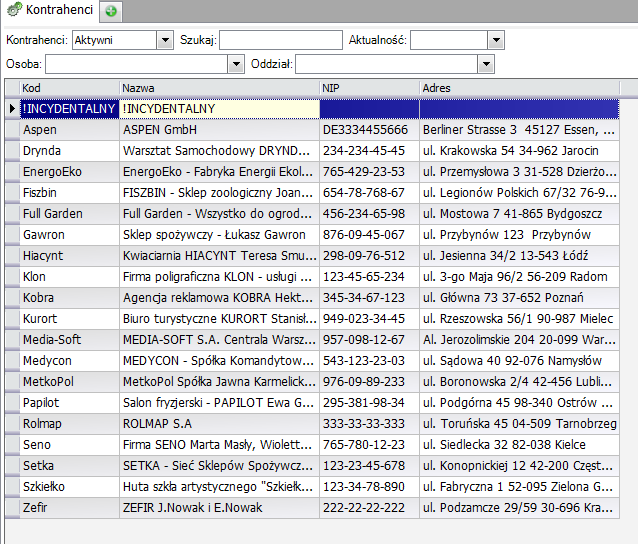Click NIP 765-429-23-53

point(369,172)
